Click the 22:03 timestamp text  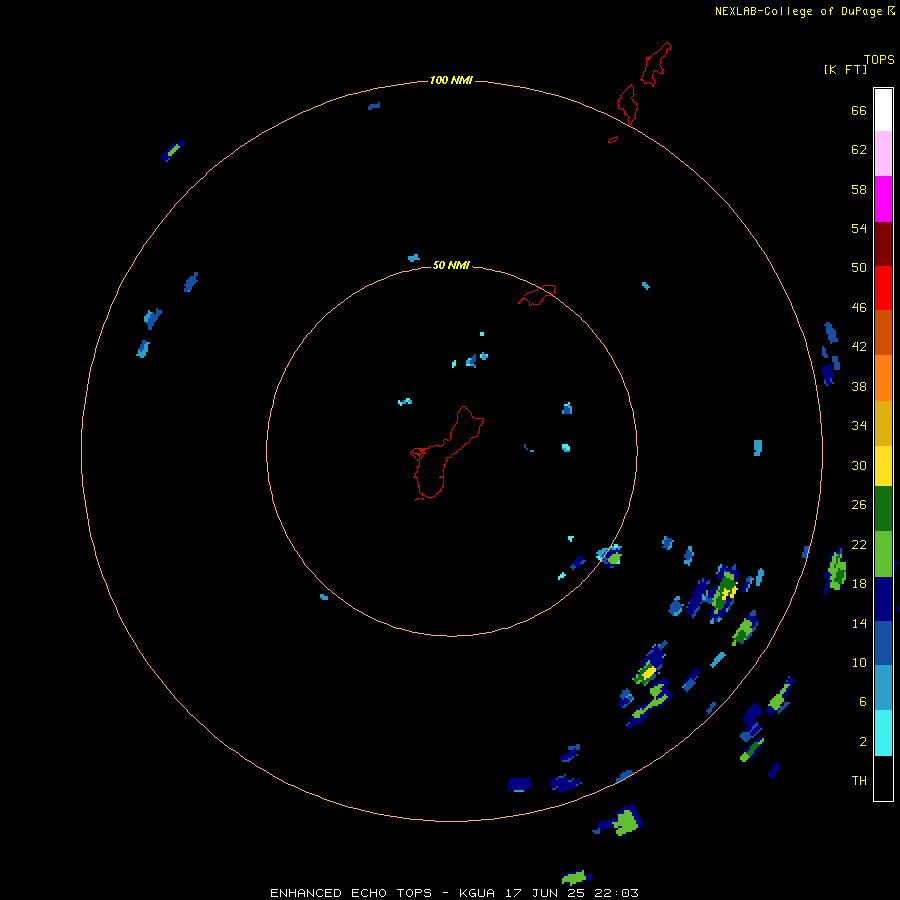pos(617,893)
